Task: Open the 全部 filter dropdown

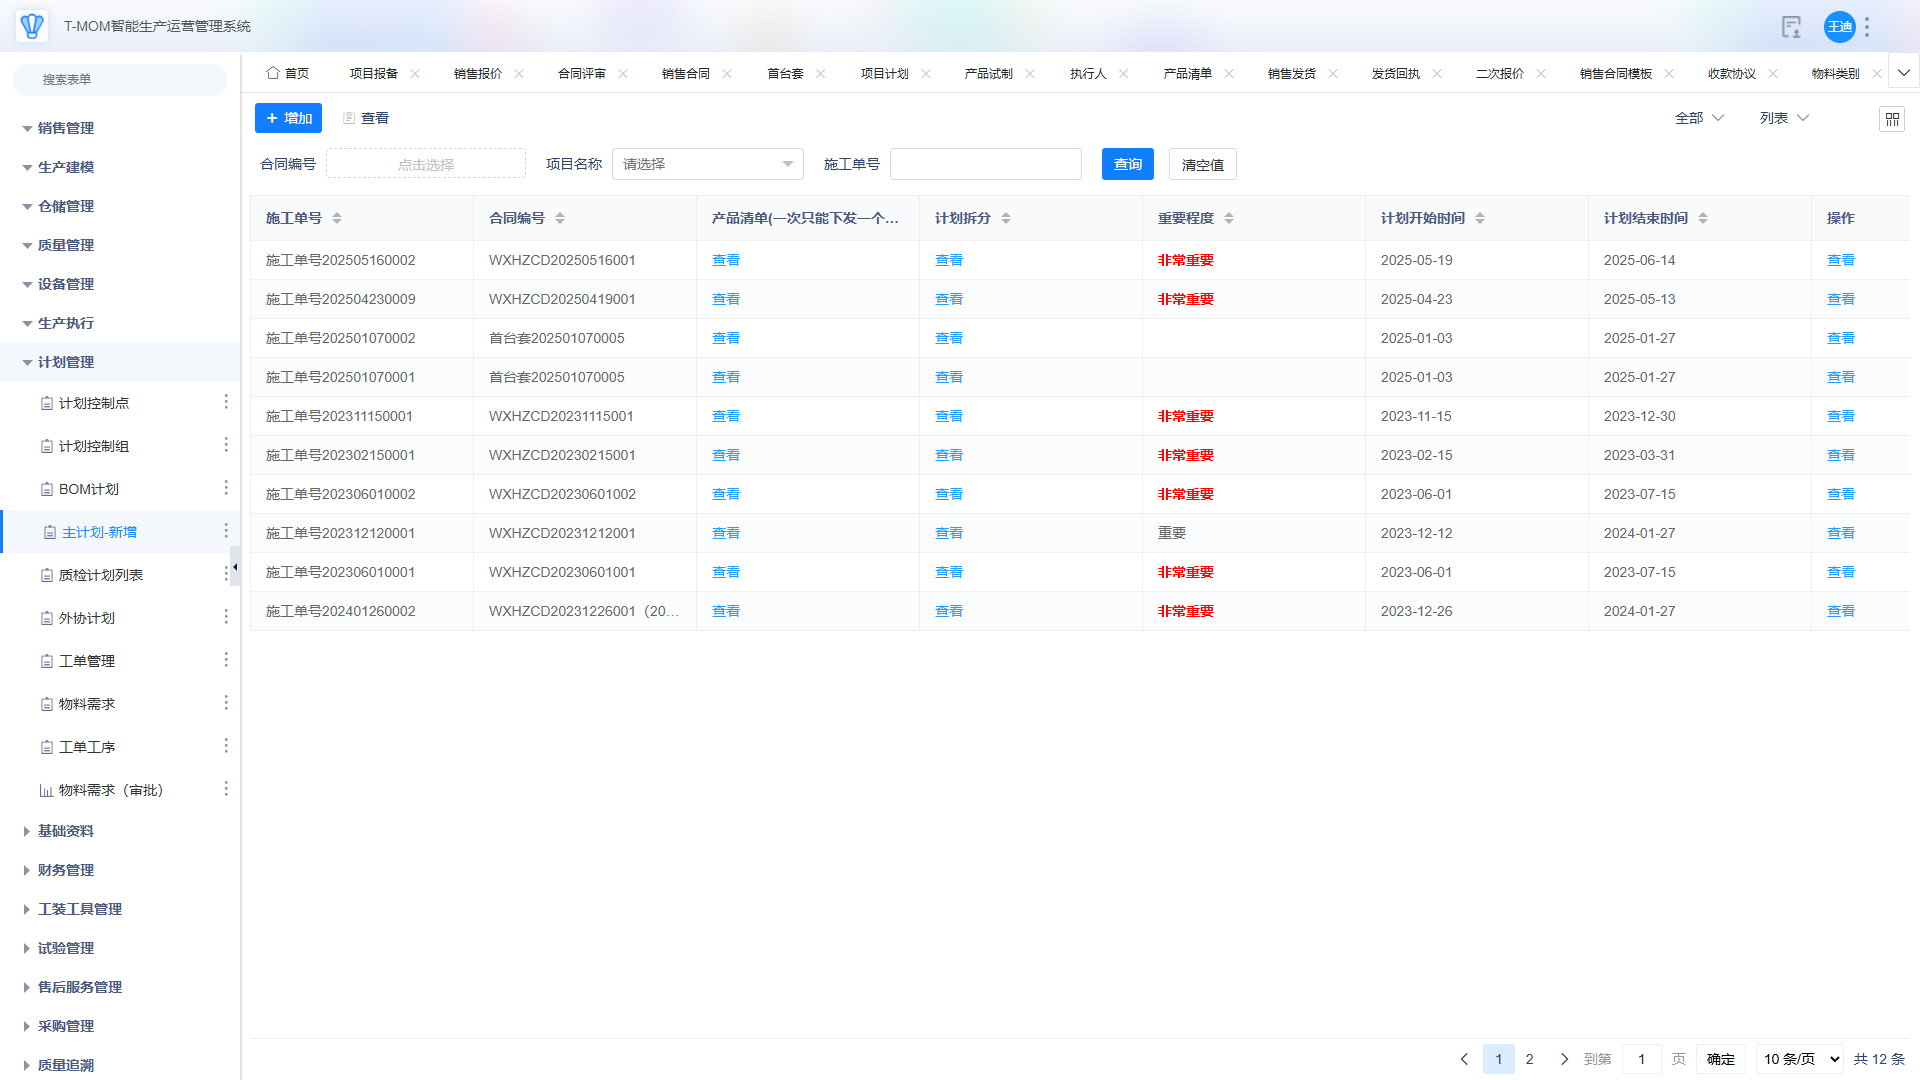Action: click(x=1699, y=118)
